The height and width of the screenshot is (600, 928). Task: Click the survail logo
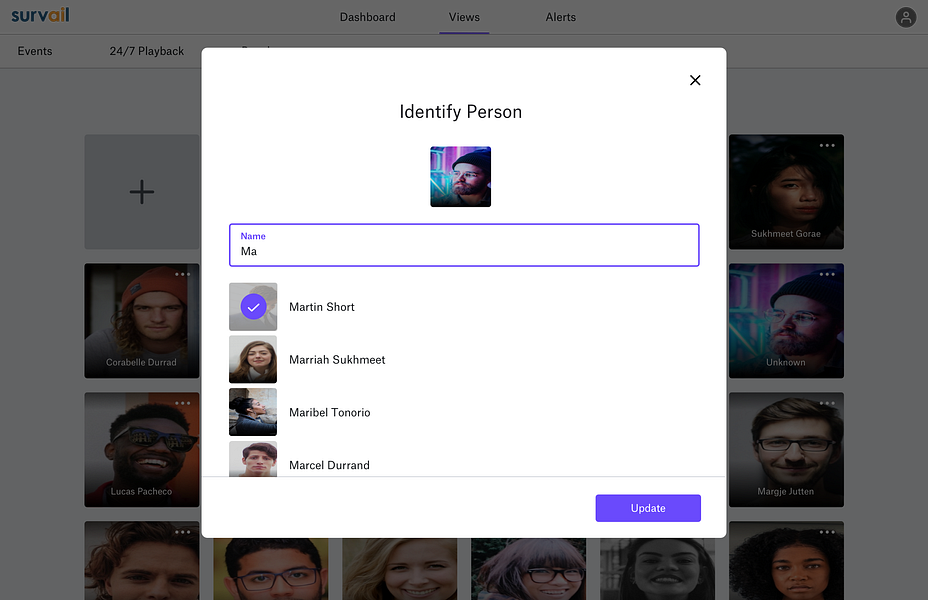[40, 15]
